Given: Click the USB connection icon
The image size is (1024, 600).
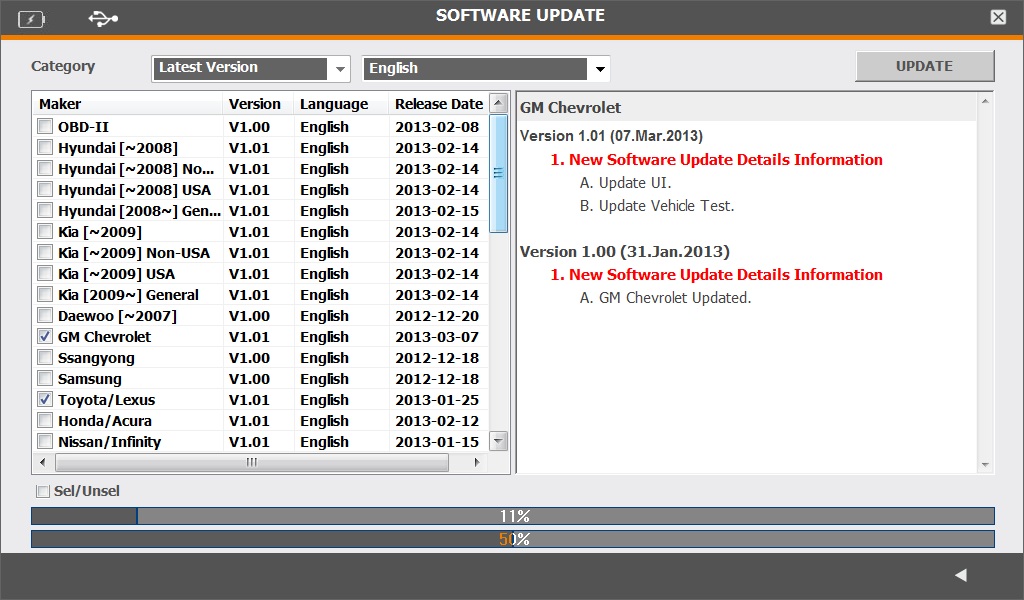Looking at the screenshot, I should [x=102, y=18].
